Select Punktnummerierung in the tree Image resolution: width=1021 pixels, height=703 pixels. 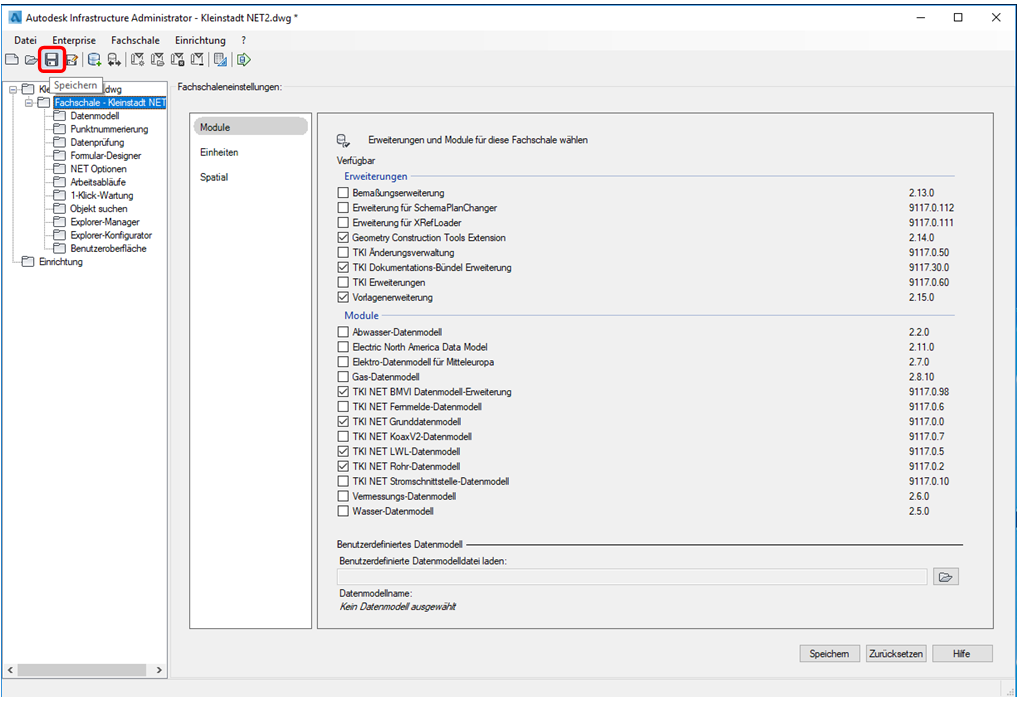click(x=109, y=129)
